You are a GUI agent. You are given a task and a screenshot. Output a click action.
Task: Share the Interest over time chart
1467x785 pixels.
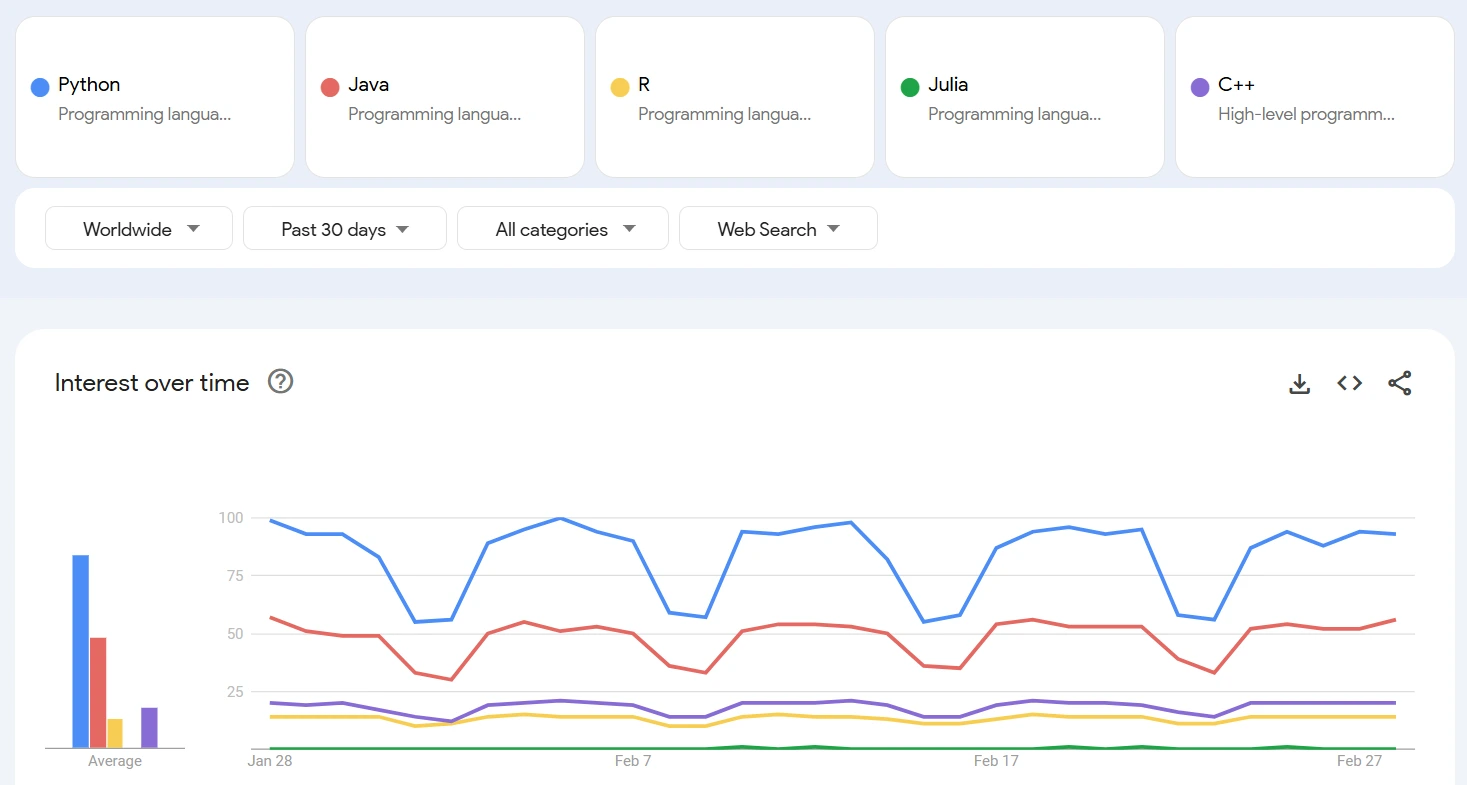click(1400, 383)
